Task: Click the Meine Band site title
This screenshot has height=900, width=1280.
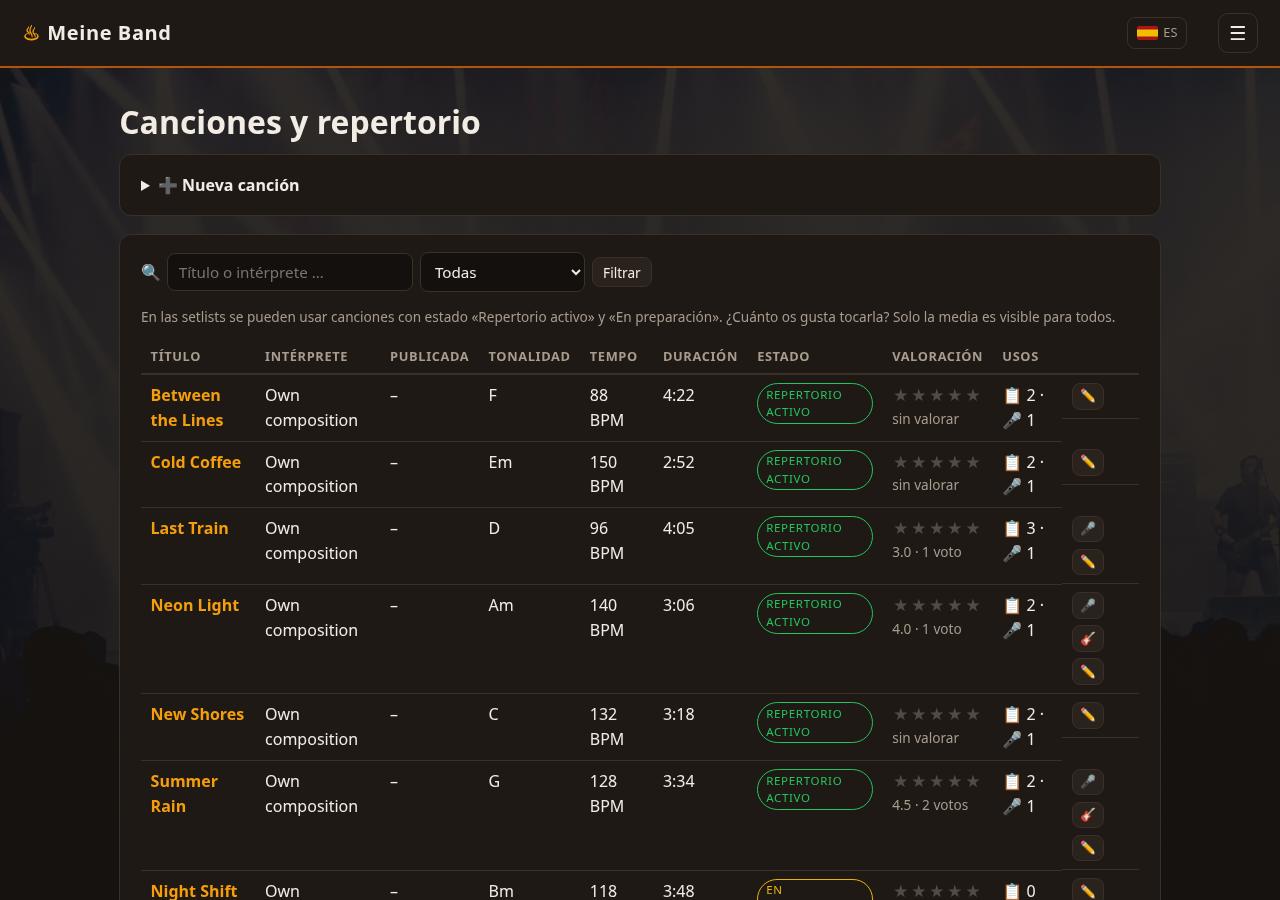Action: 109,33
